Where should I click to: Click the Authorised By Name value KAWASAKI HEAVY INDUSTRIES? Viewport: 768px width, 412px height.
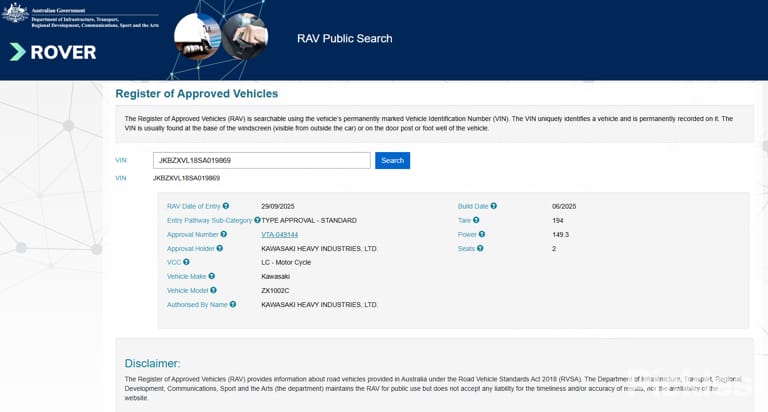(x=319, y=305)
